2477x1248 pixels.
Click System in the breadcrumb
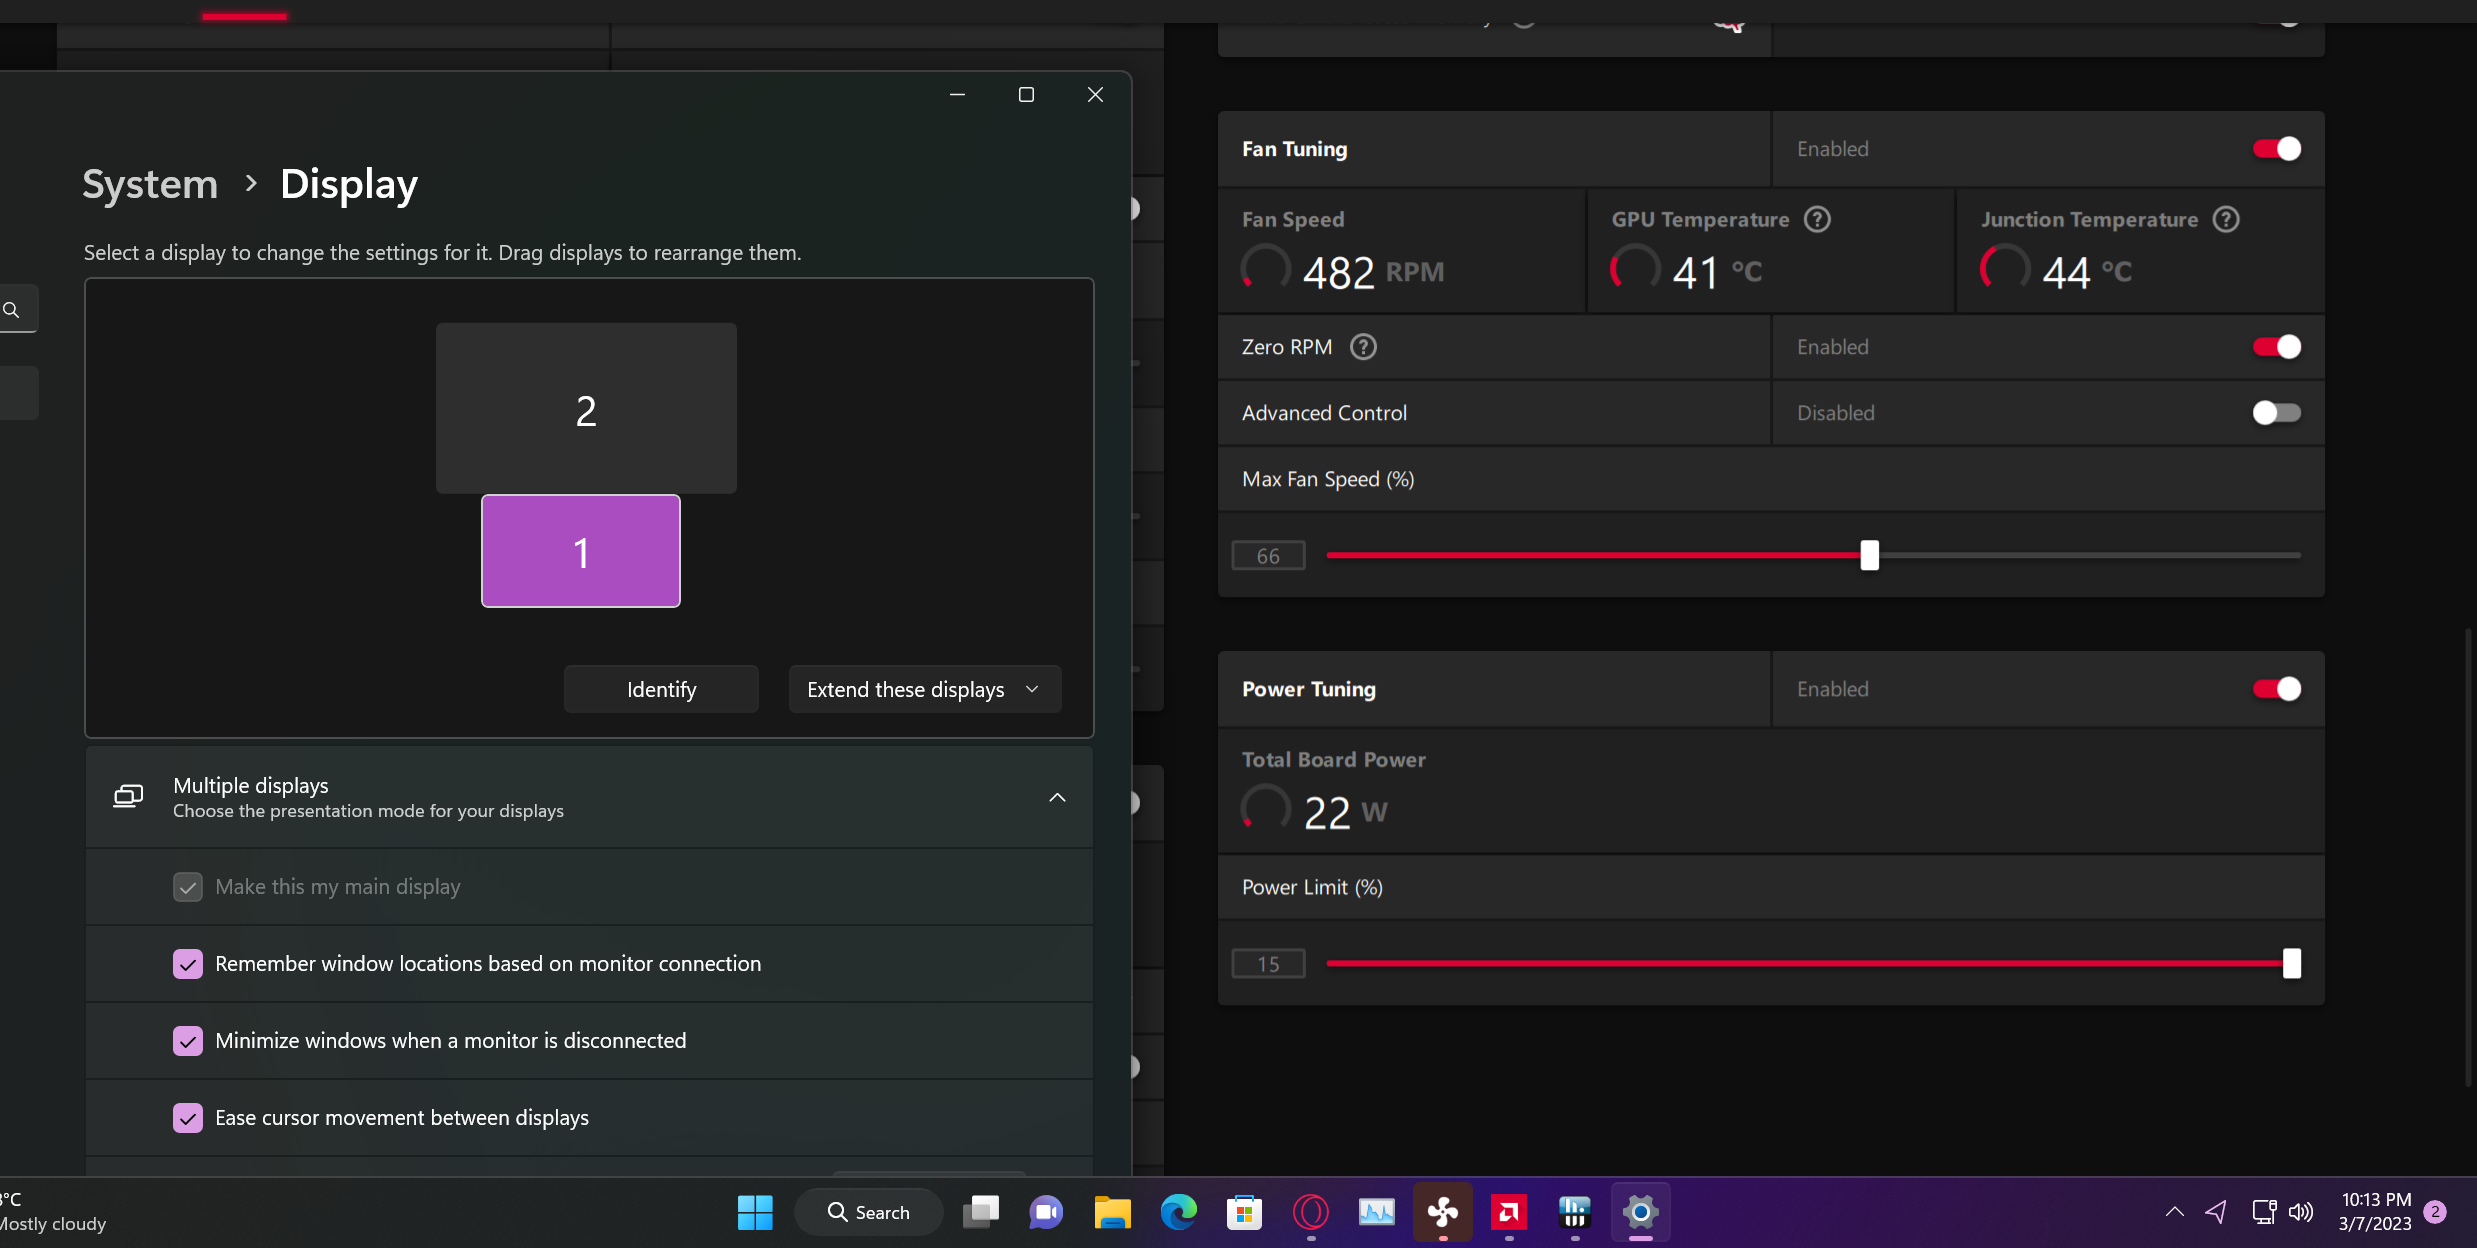coord(150,184)
